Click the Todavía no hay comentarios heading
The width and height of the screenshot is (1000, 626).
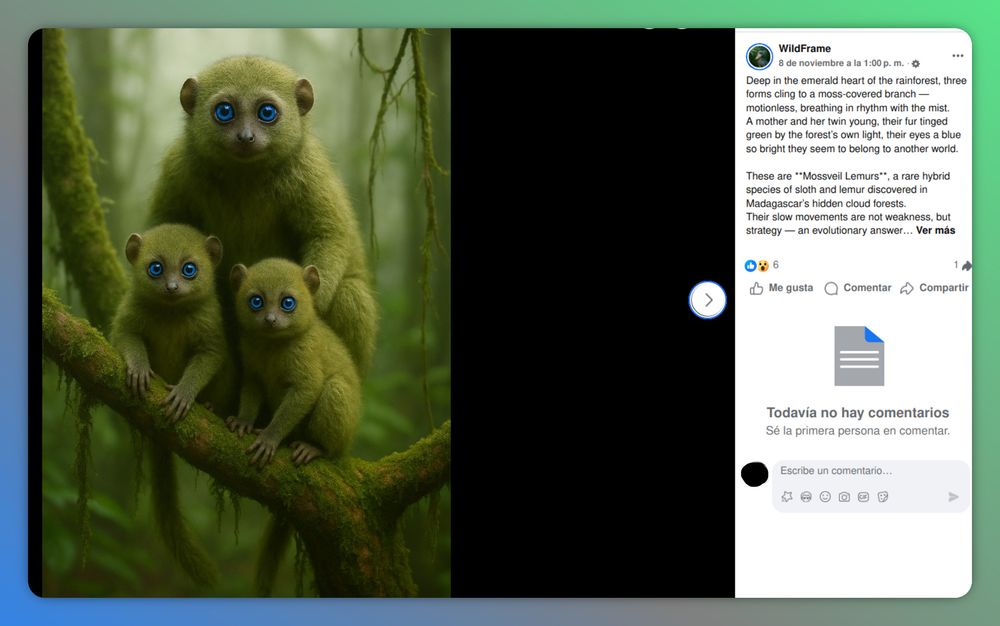click(x=858, y=412)
